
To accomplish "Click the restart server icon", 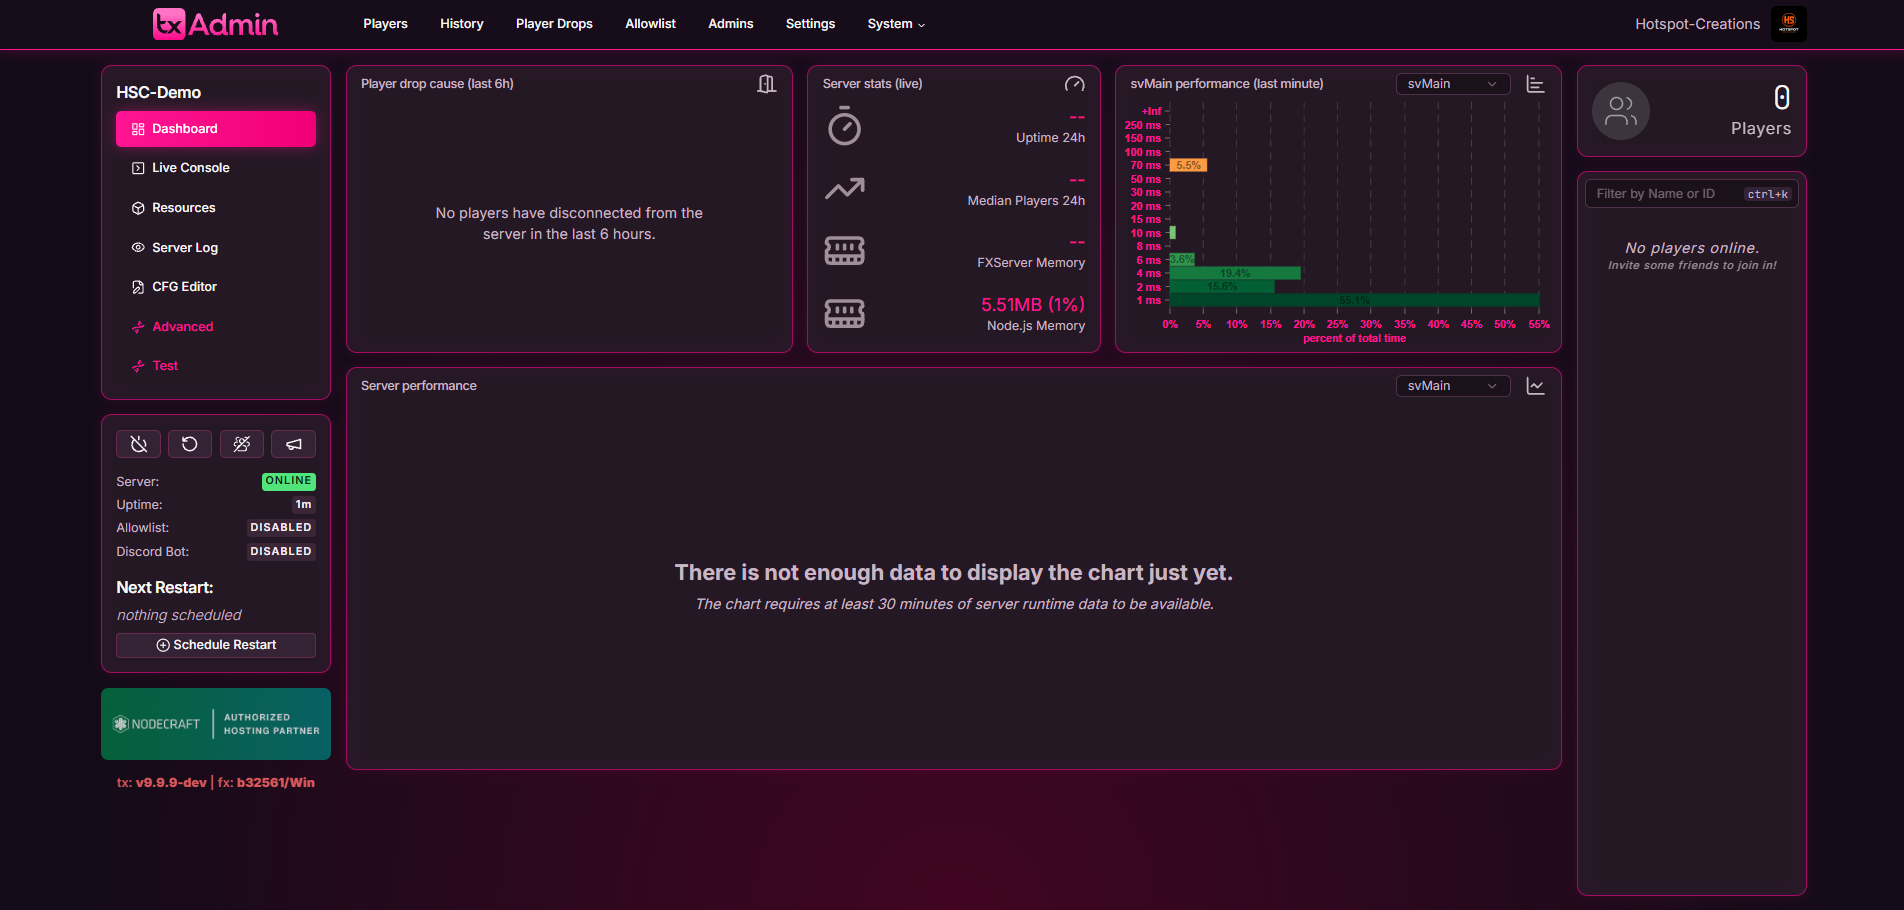I will pos(190,444).
